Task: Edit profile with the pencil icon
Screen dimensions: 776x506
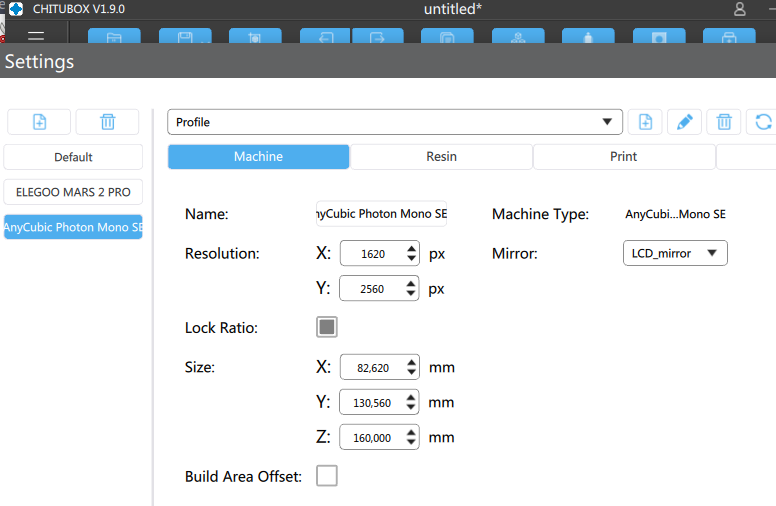Action: point(684,122)
